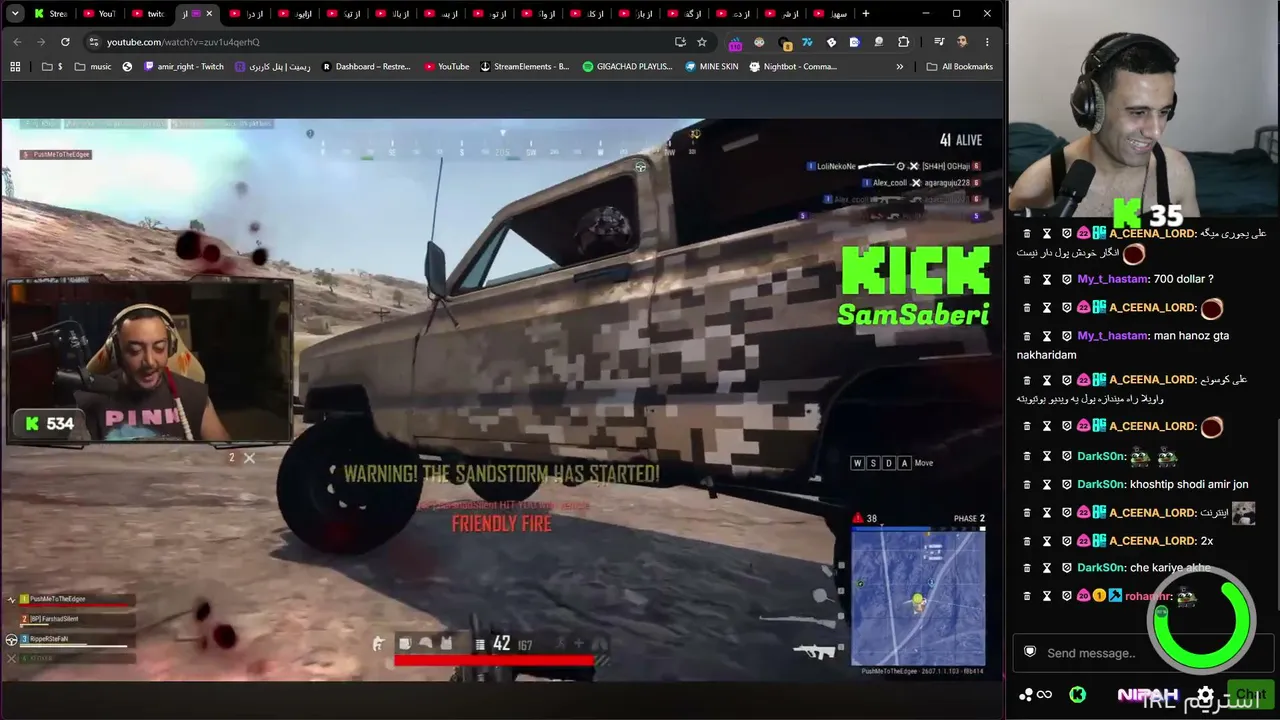Image resolution: width=1280 pixels, height=720 pixels.
Task: Open the amir_right - Twitch bookmark
Action: pyautogui.click(x=184, y=67)
